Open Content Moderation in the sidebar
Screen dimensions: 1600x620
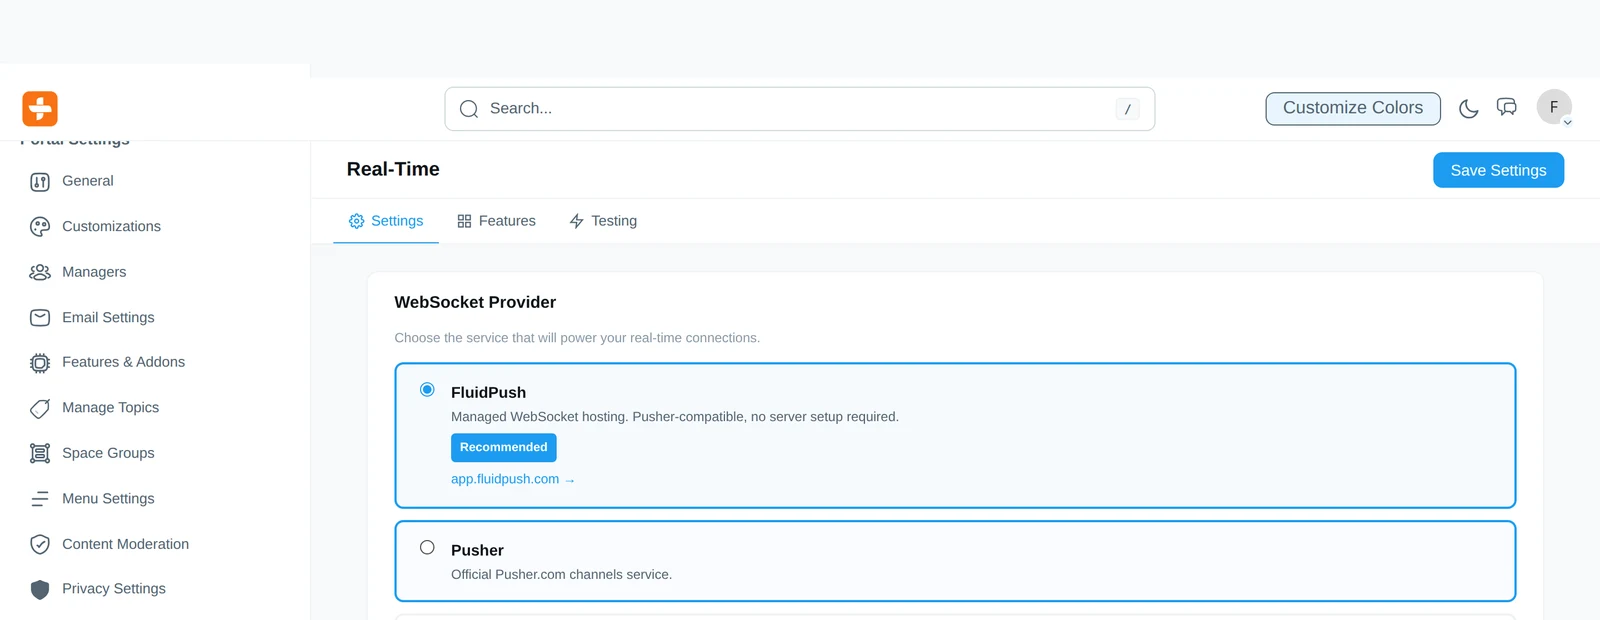(x=125, y=544)
